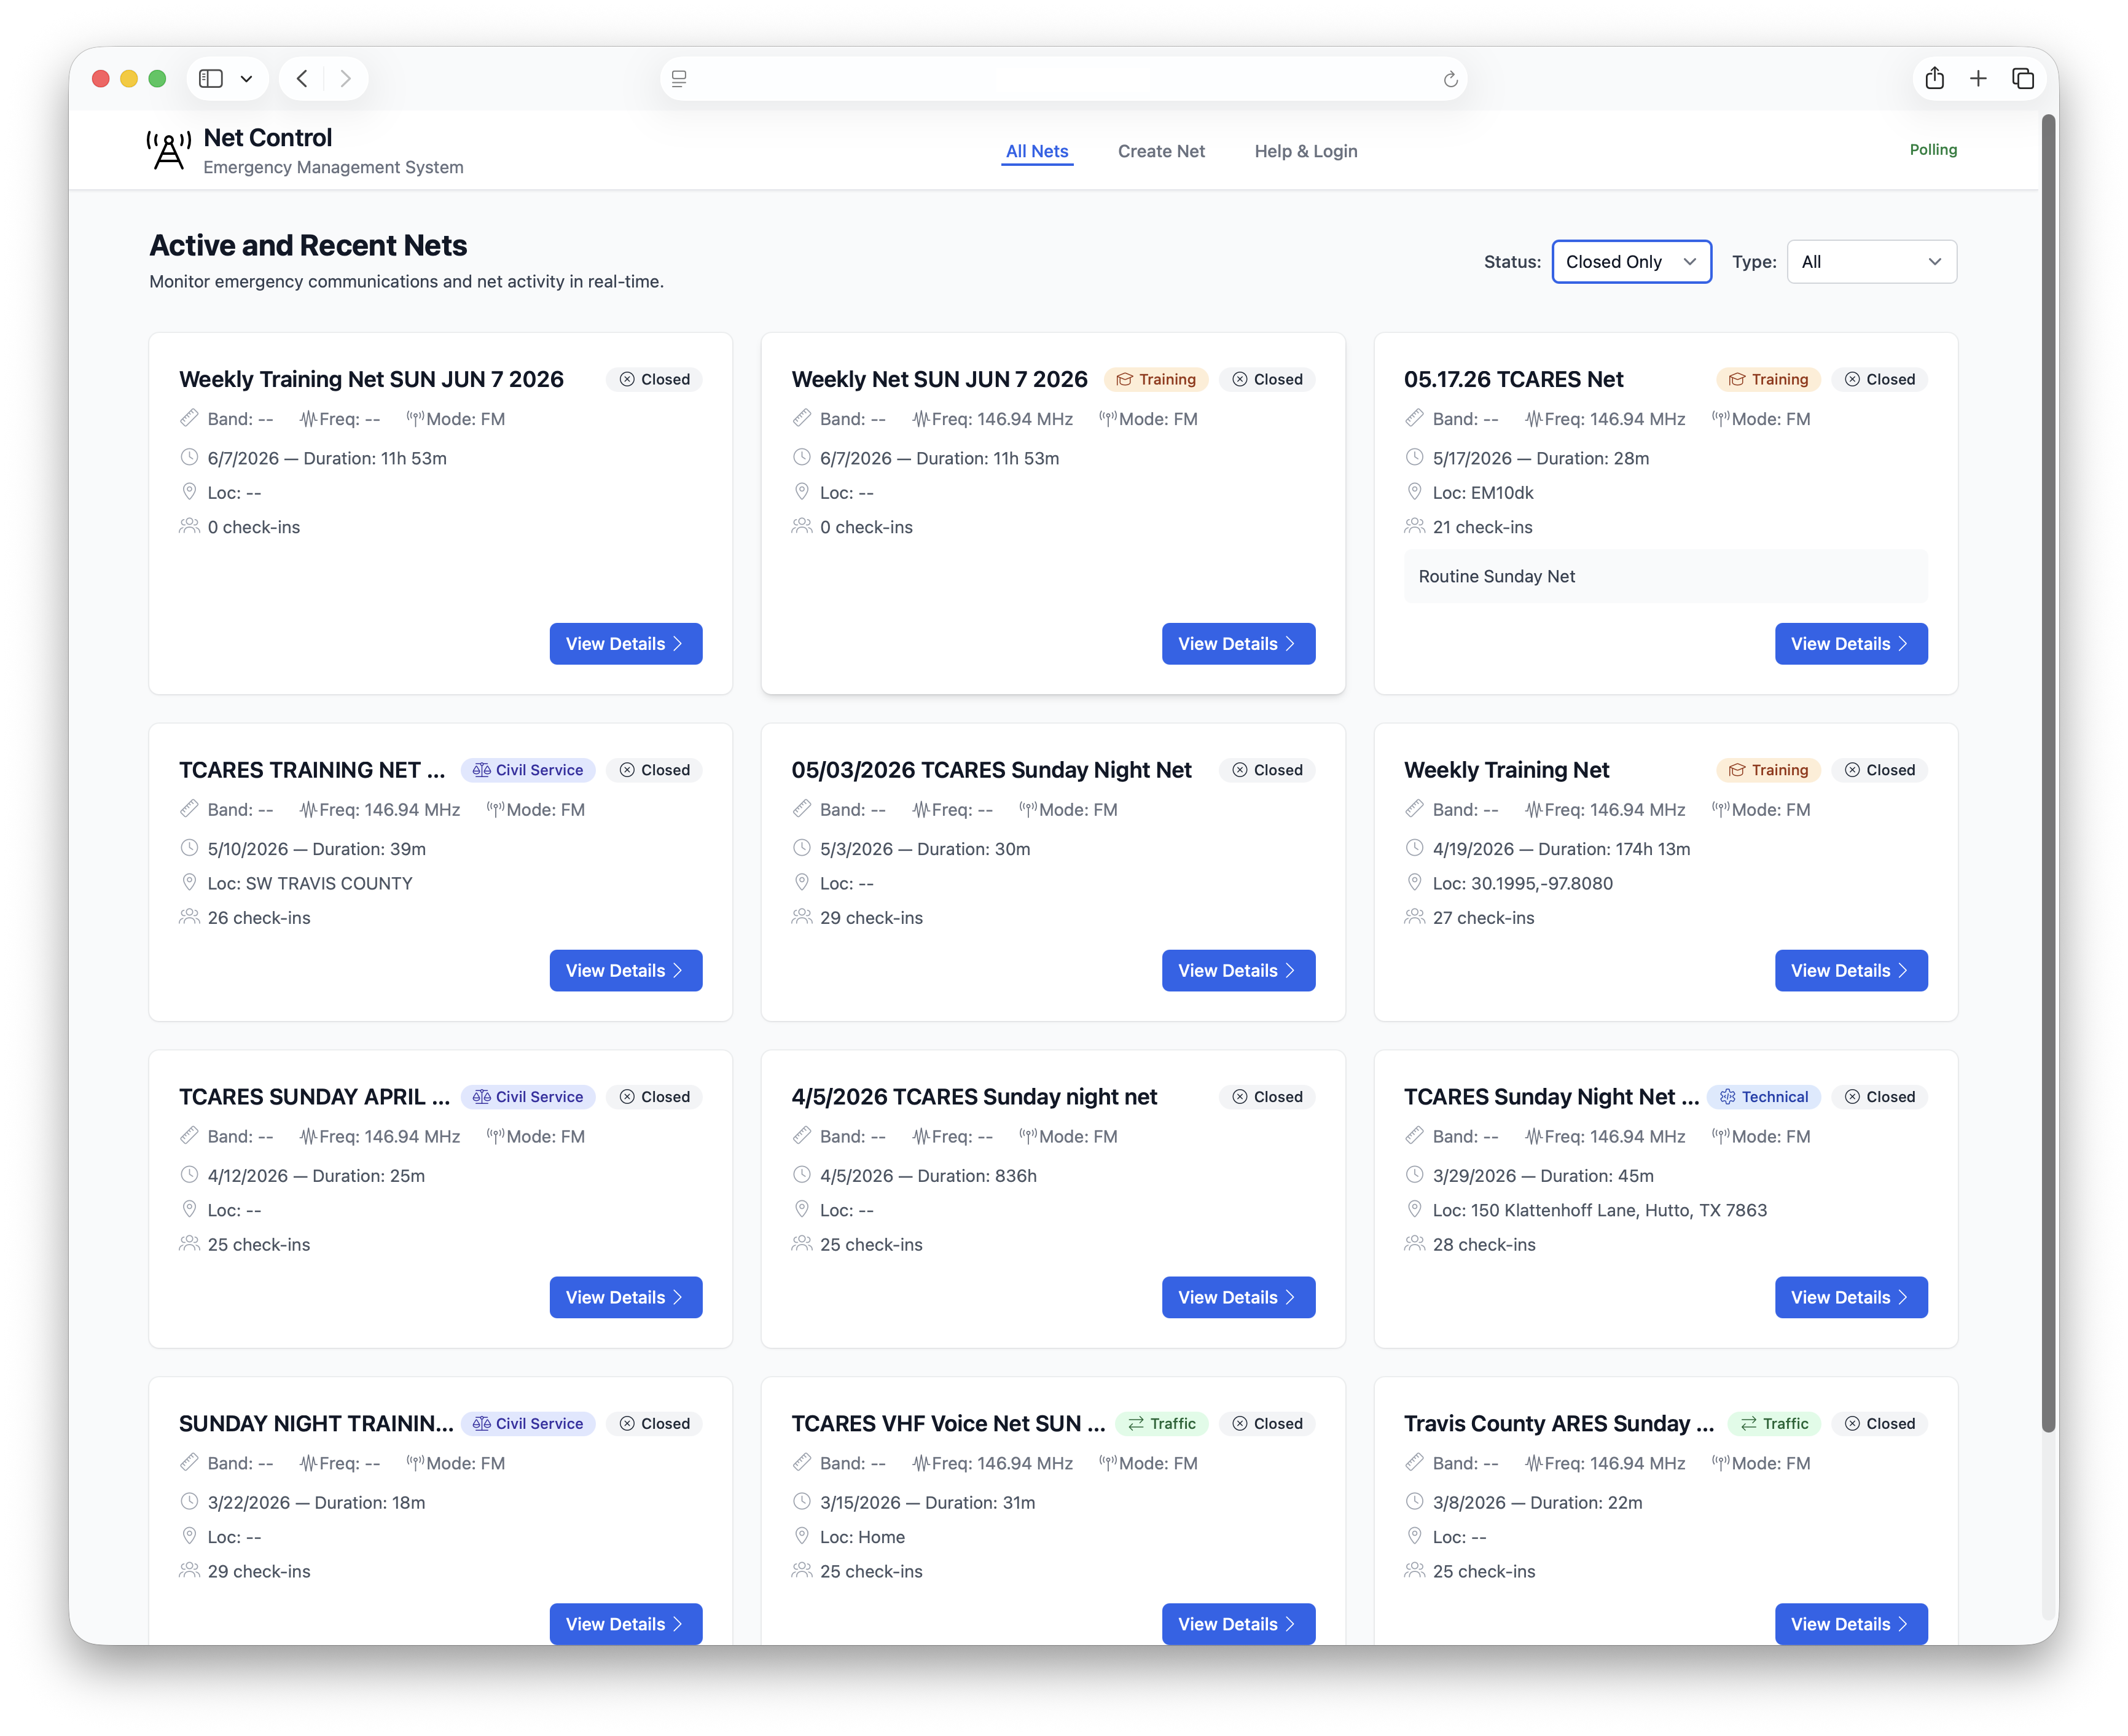View Details for TCARES SUNDAY APRIL net
Screen dimensions: 2128x1736
tap(626, 1297)
